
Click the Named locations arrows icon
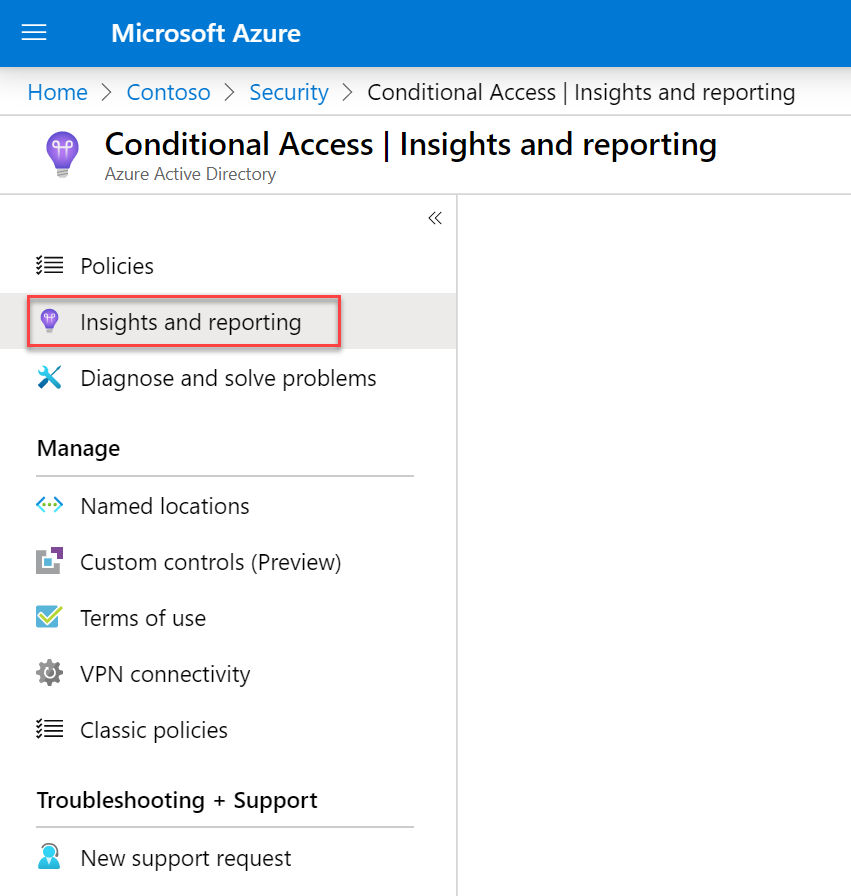coord(50,505)
